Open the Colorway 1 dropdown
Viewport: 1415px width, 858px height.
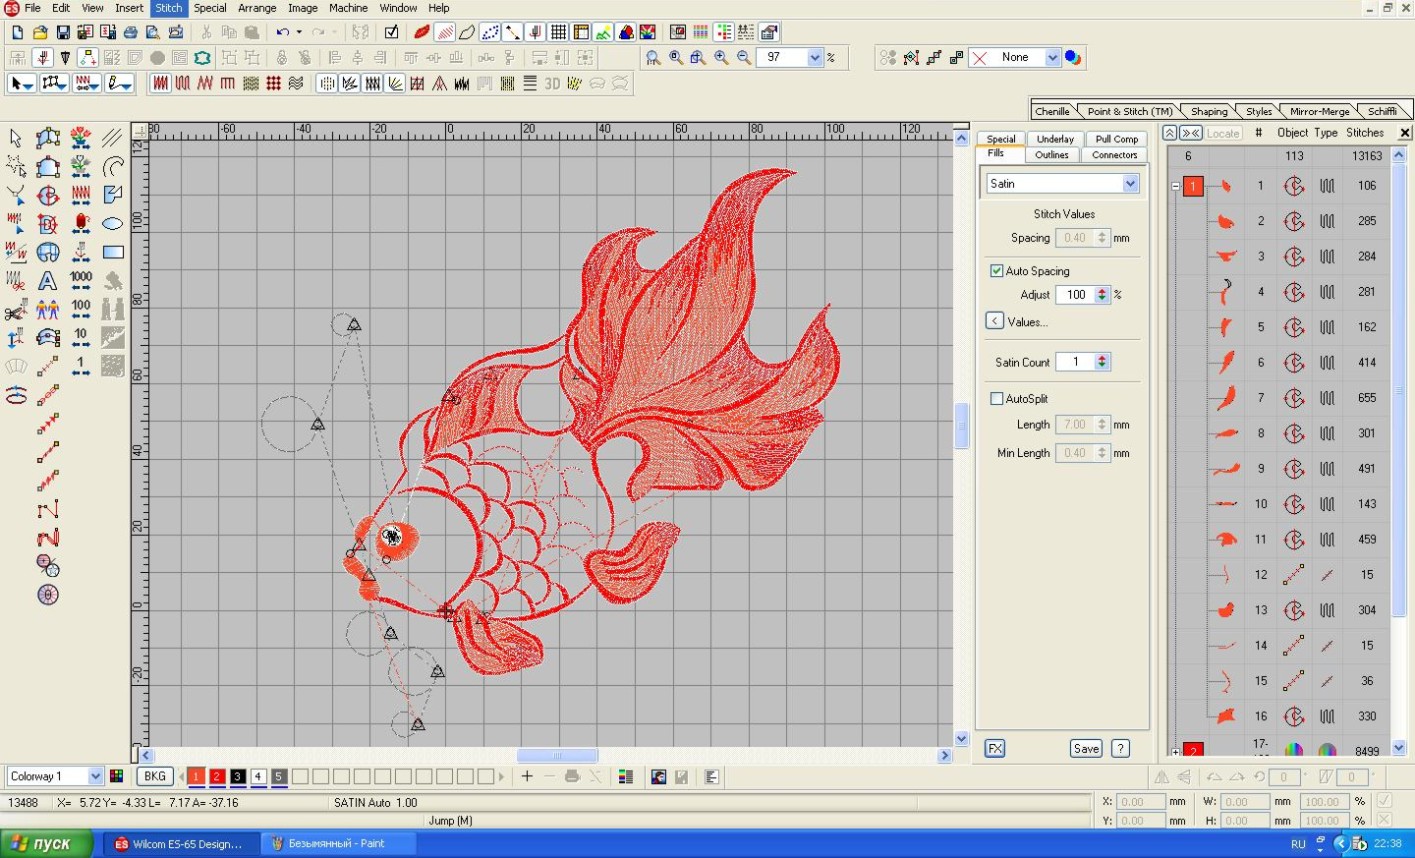point(95,776)
